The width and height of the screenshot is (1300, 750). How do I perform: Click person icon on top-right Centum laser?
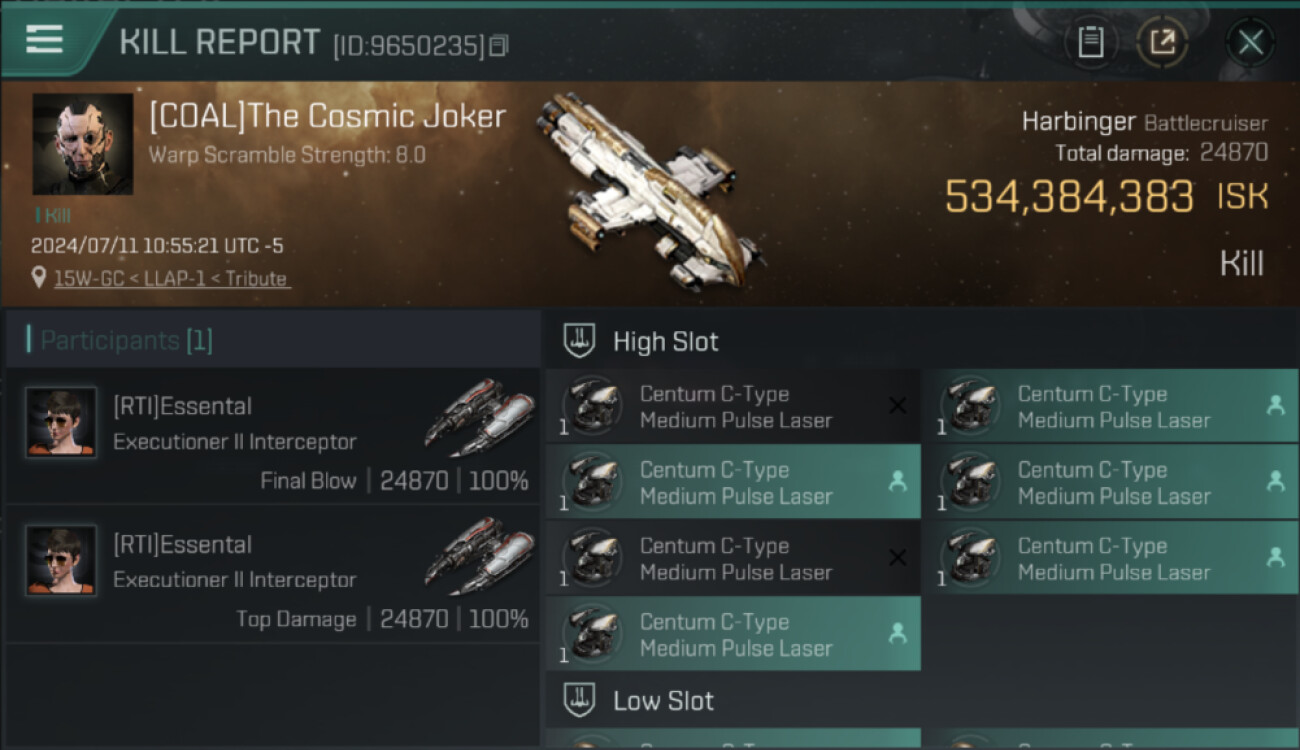[1275, 405]
